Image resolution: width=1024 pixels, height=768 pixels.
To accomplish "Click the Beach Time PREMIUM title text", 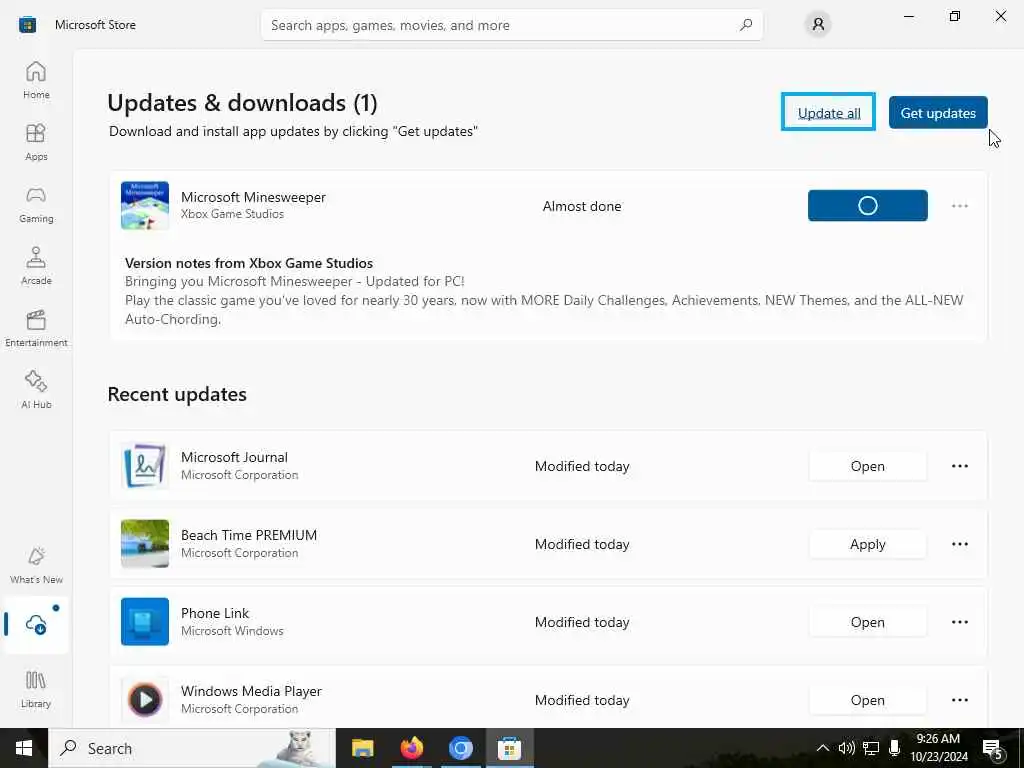I will click(x=249, y=535).
